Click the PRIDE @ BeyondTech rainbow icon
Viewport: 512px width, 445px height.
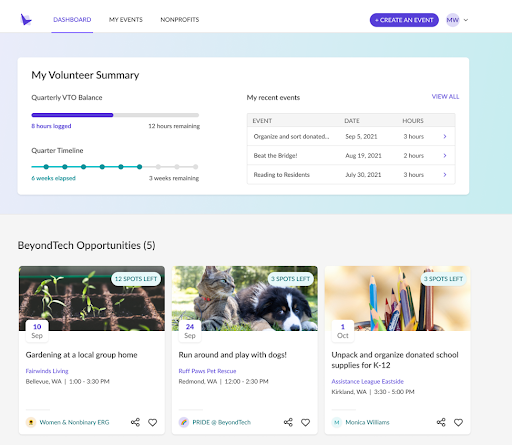tap(184, 422)
